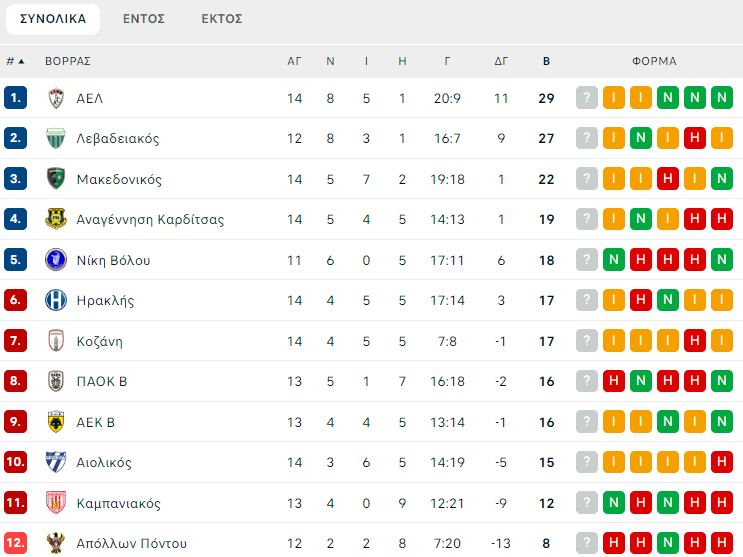Screen dimensions: 743x557
Task: Click Λεβαδειακός's grey ? next-match badge
Action: [587, 139]
